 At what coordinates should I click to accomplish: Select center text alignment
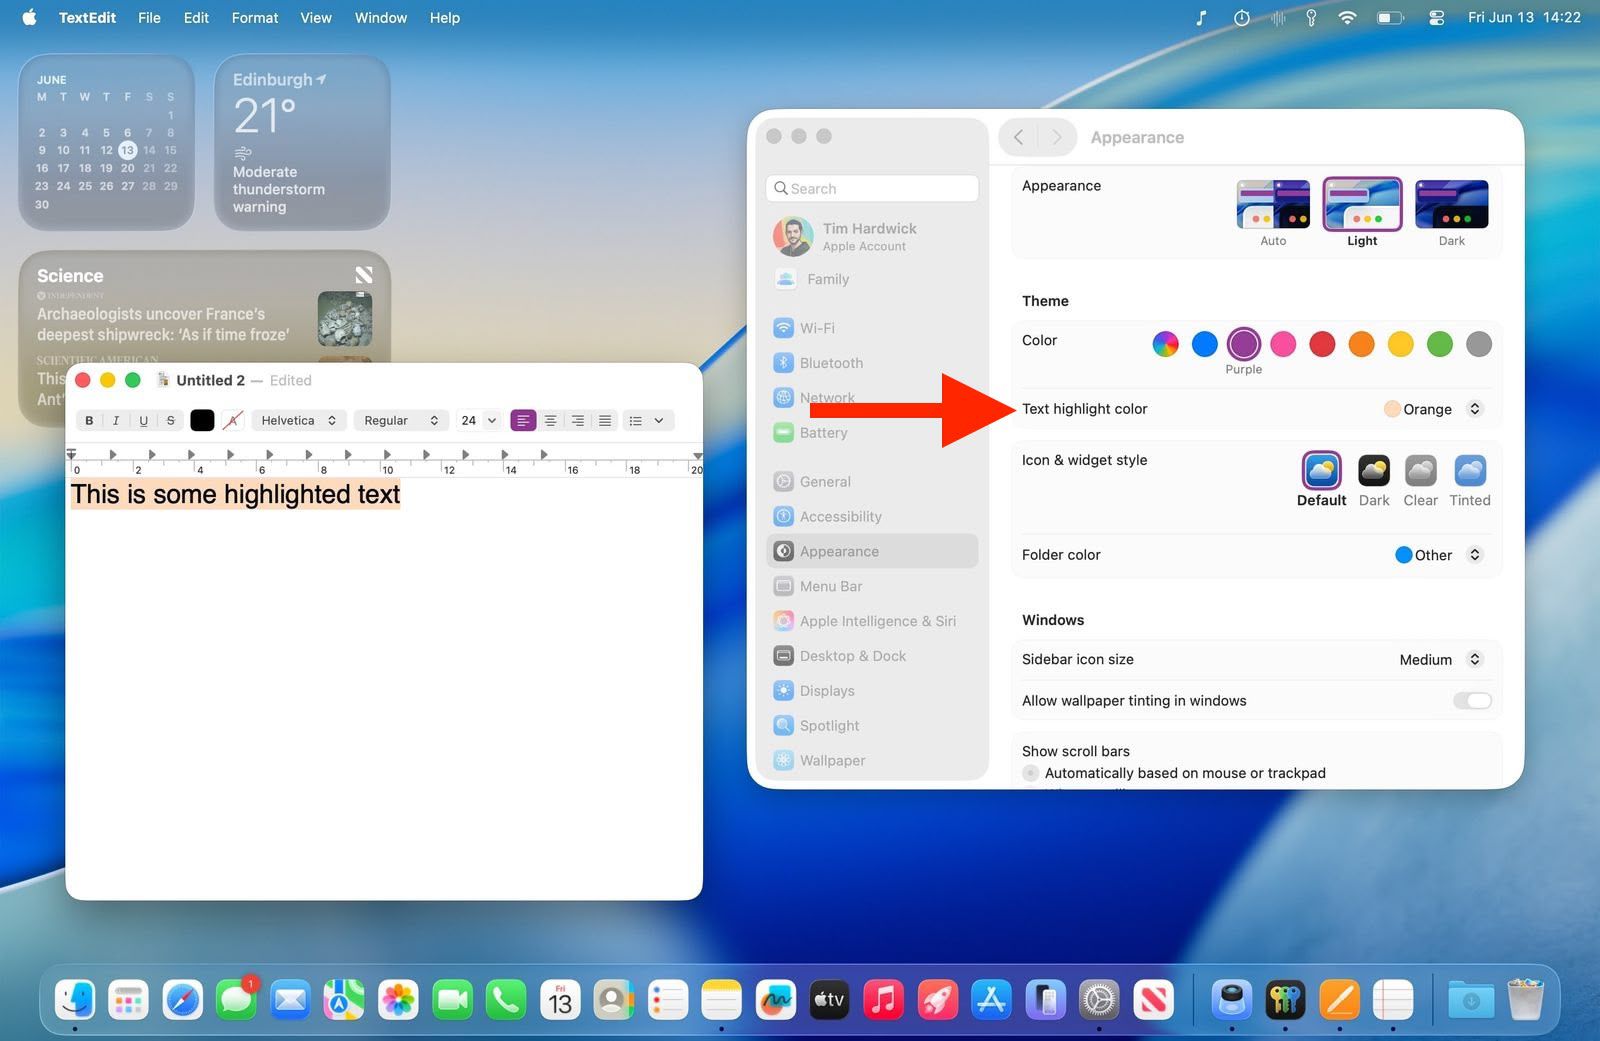551,420
